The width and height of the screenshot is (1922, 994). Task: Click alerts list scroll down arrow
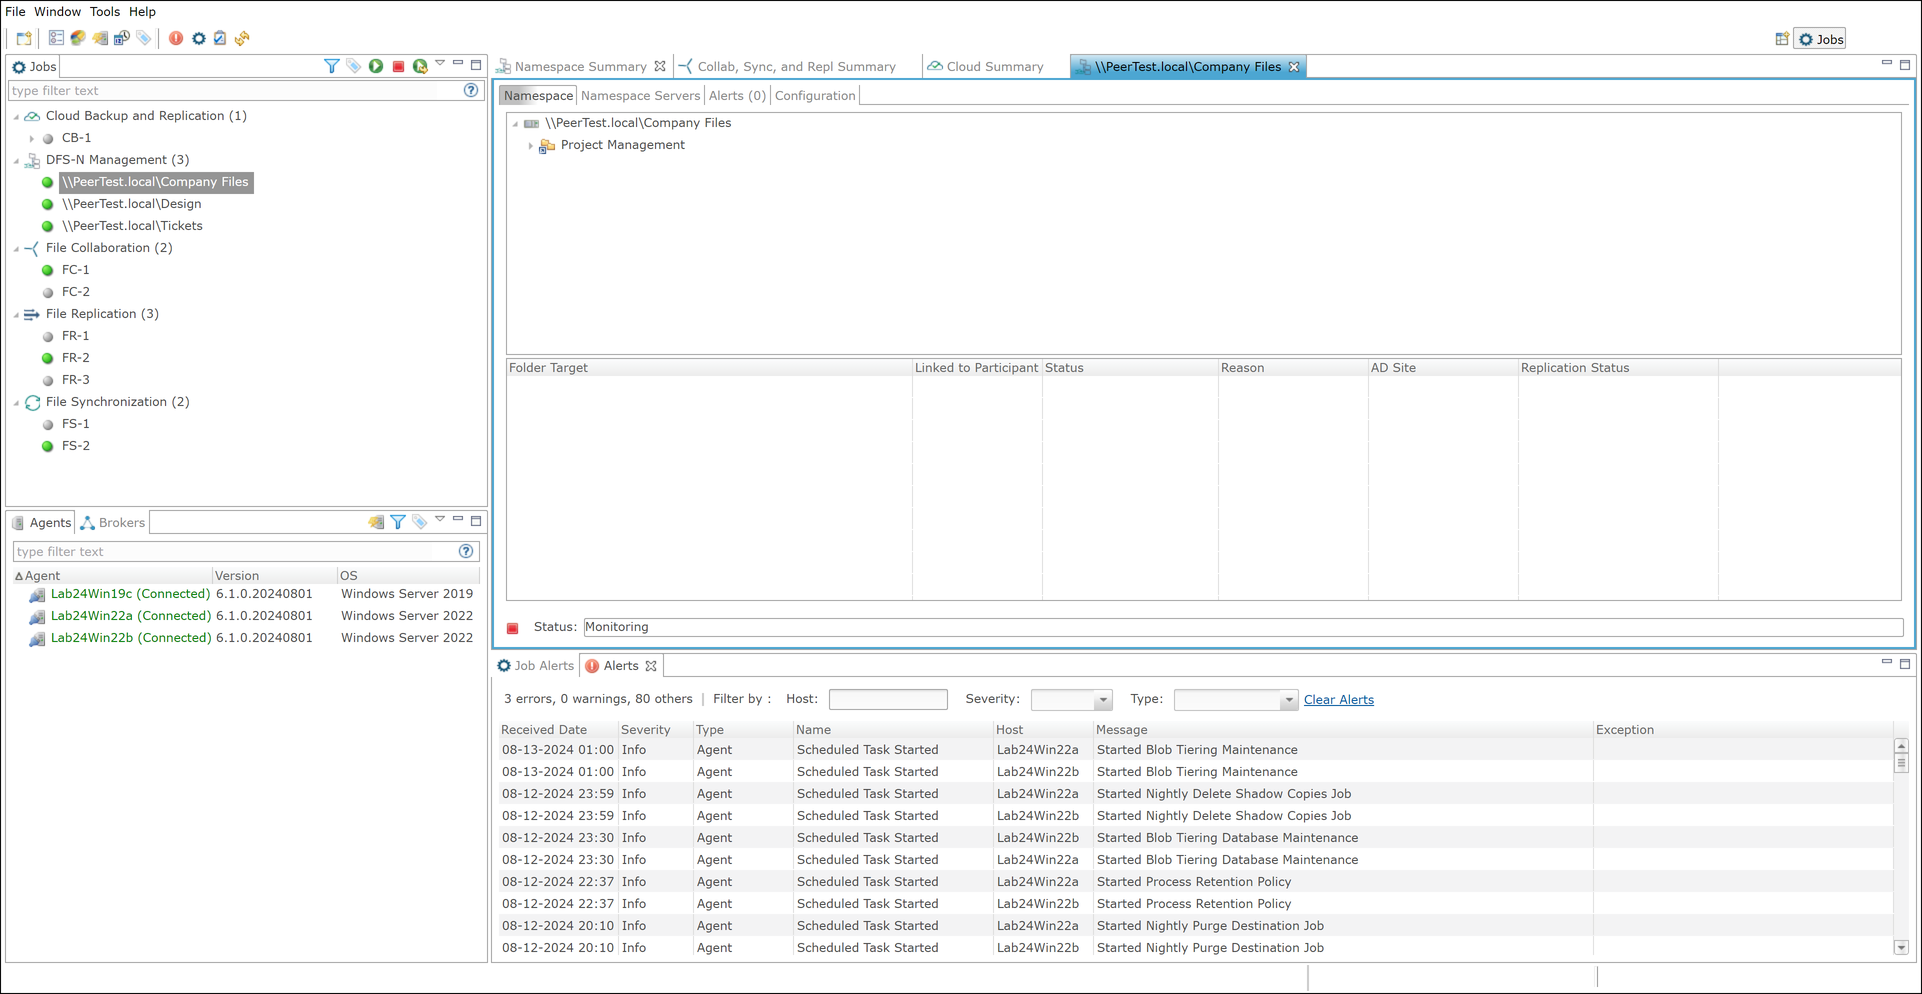pos(1901,948)
